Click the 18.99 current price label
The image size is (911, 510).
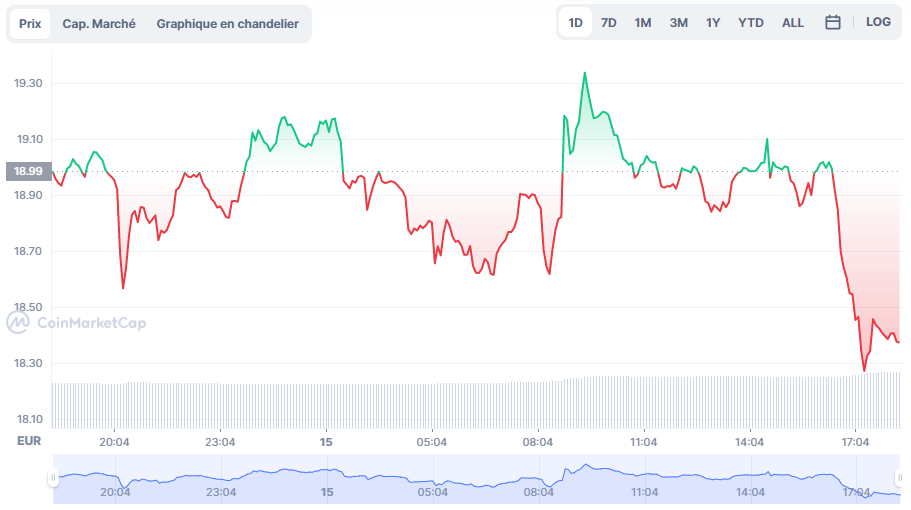(28, 171)
